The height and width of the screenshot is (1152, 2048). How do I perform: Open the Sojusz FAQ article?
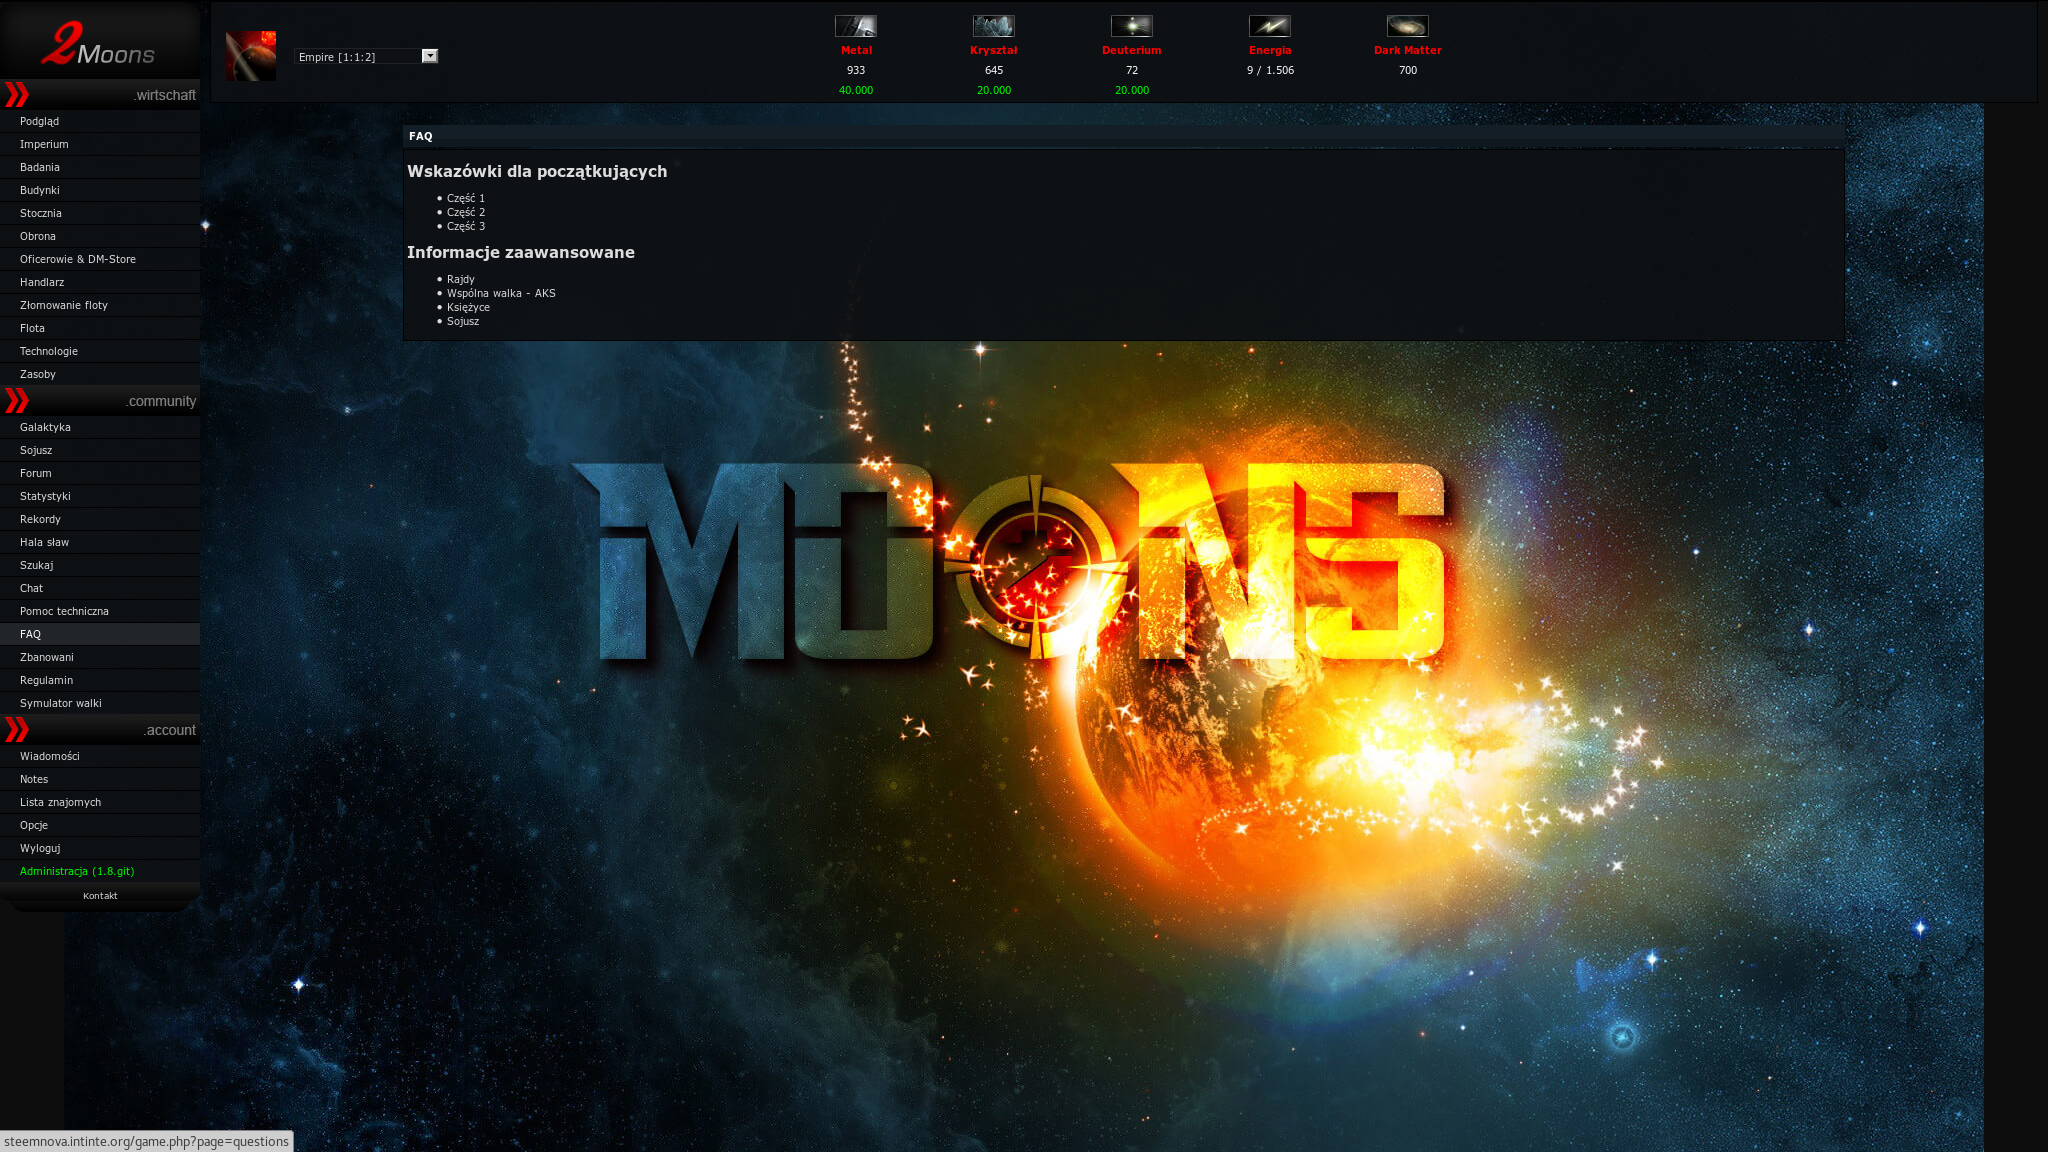point(463,321)
